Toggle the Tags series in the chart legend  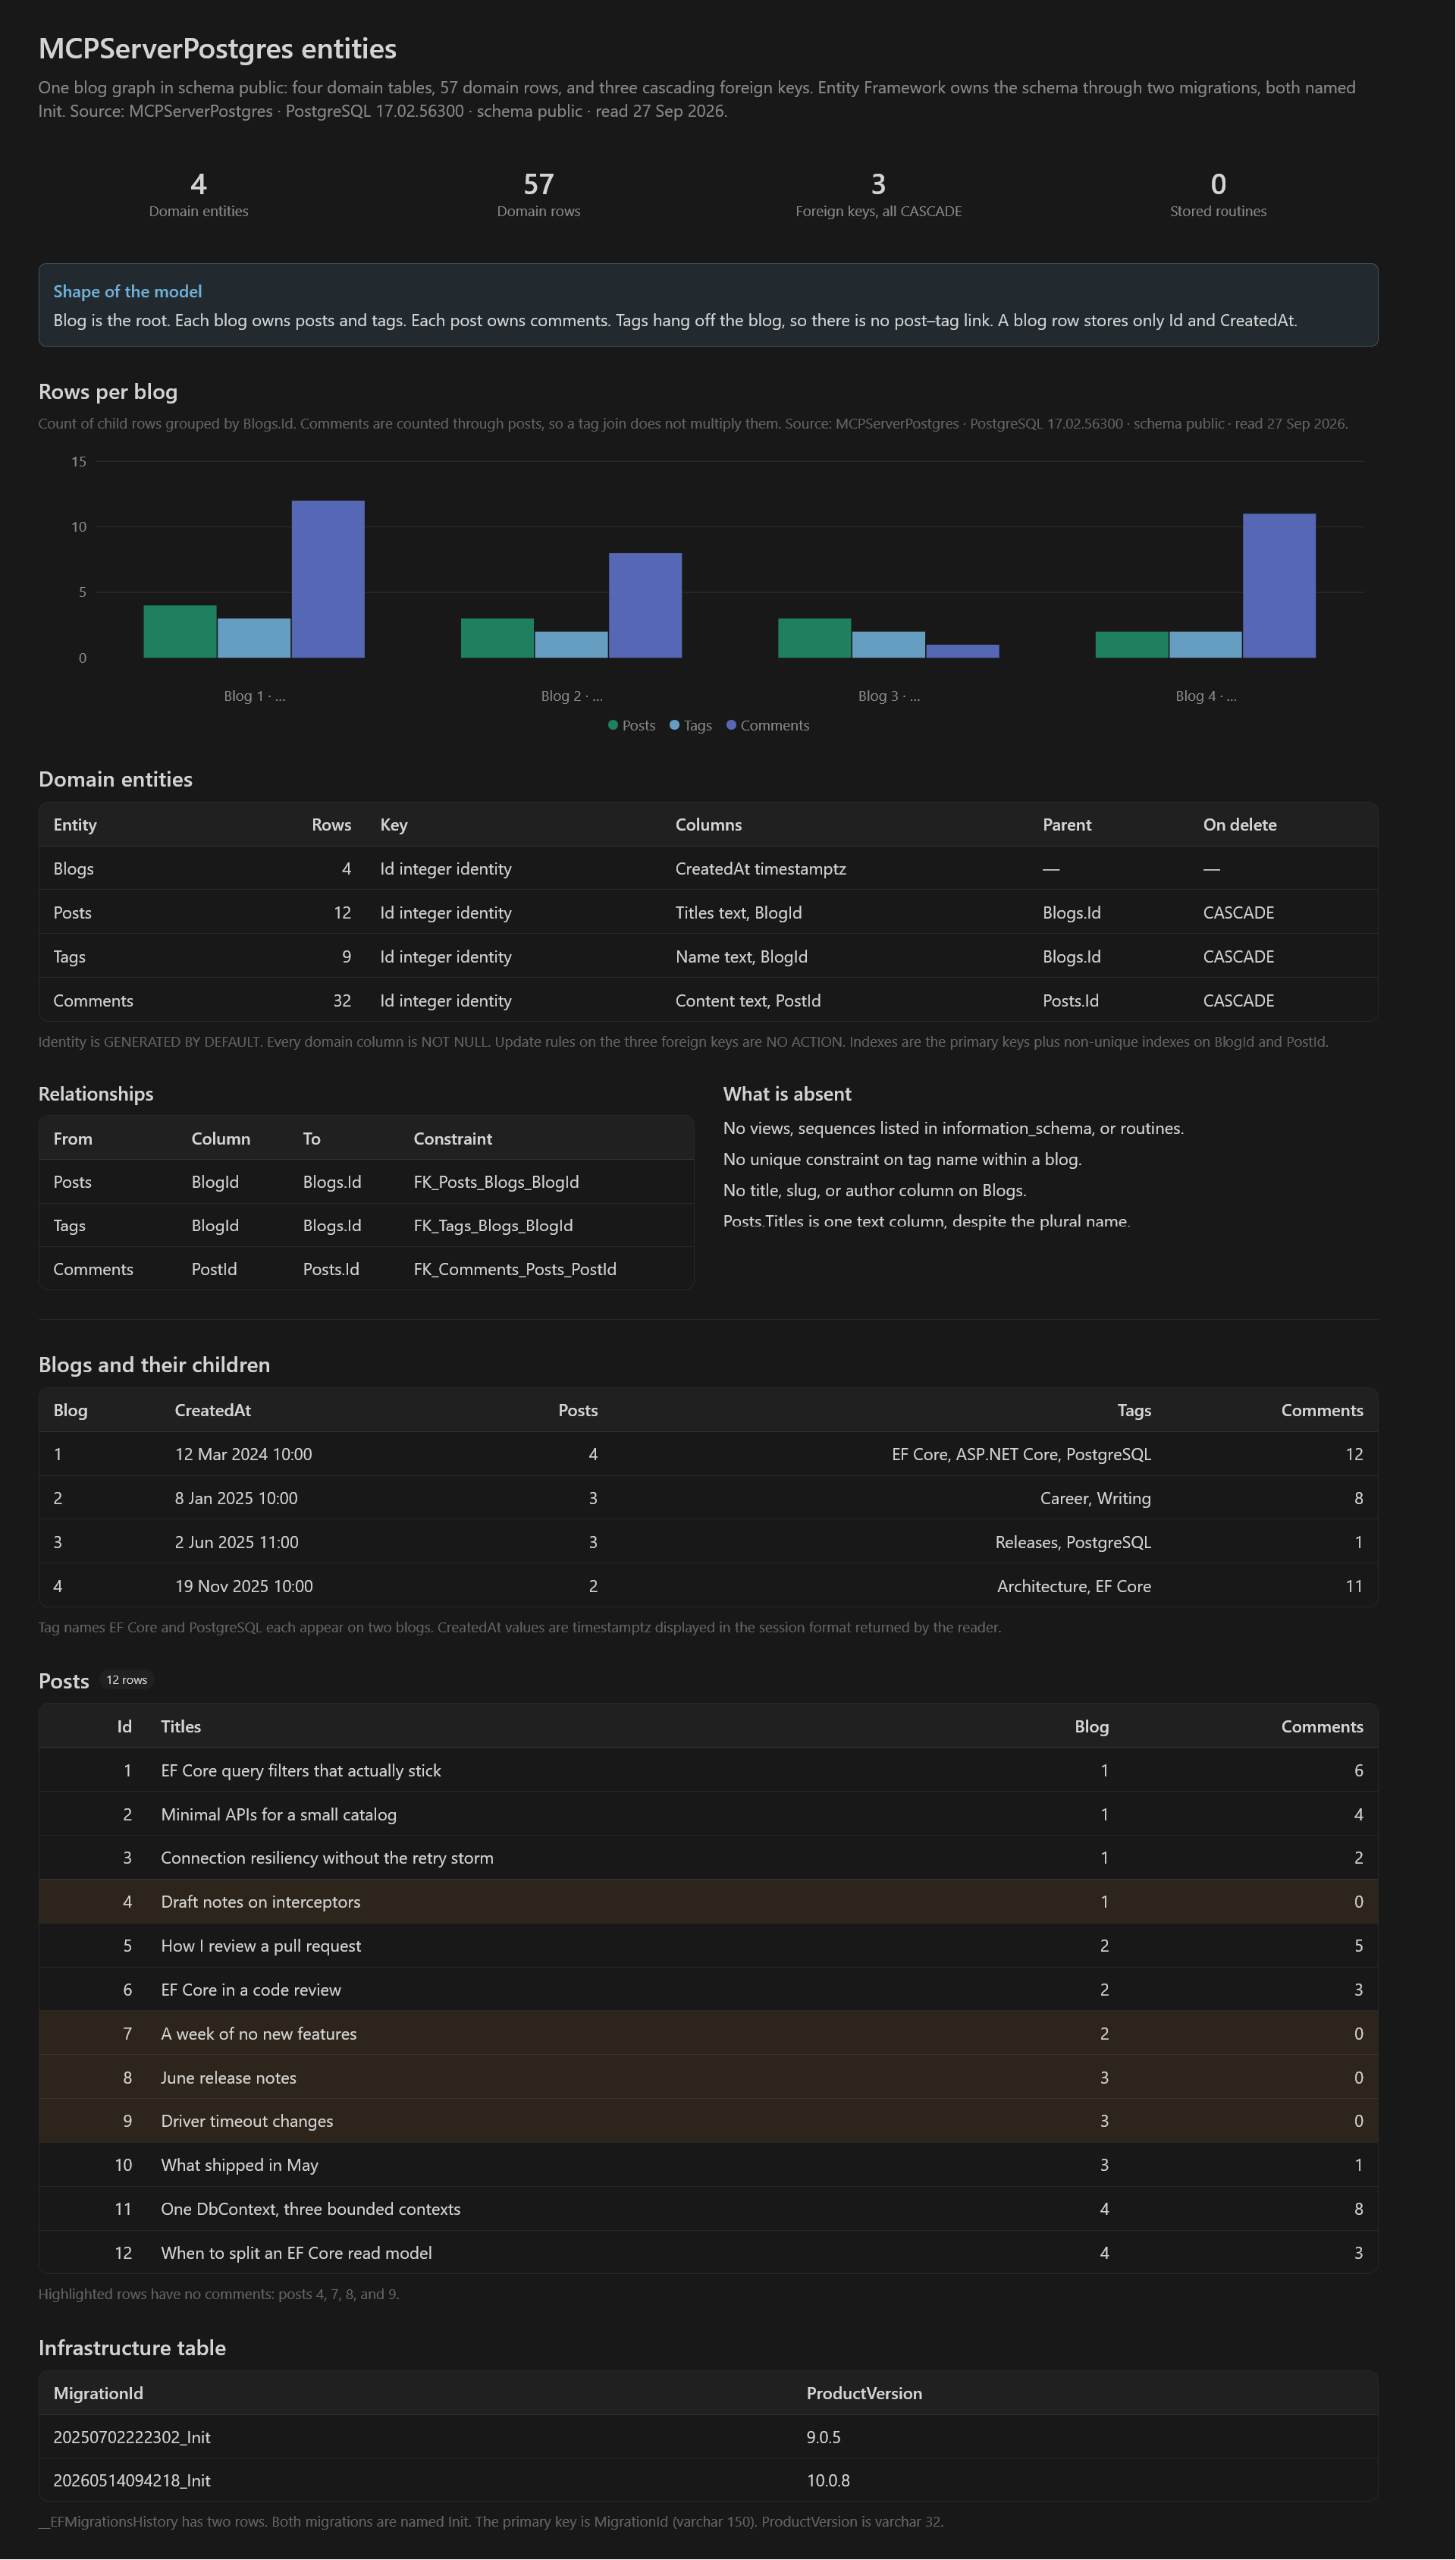690,725
